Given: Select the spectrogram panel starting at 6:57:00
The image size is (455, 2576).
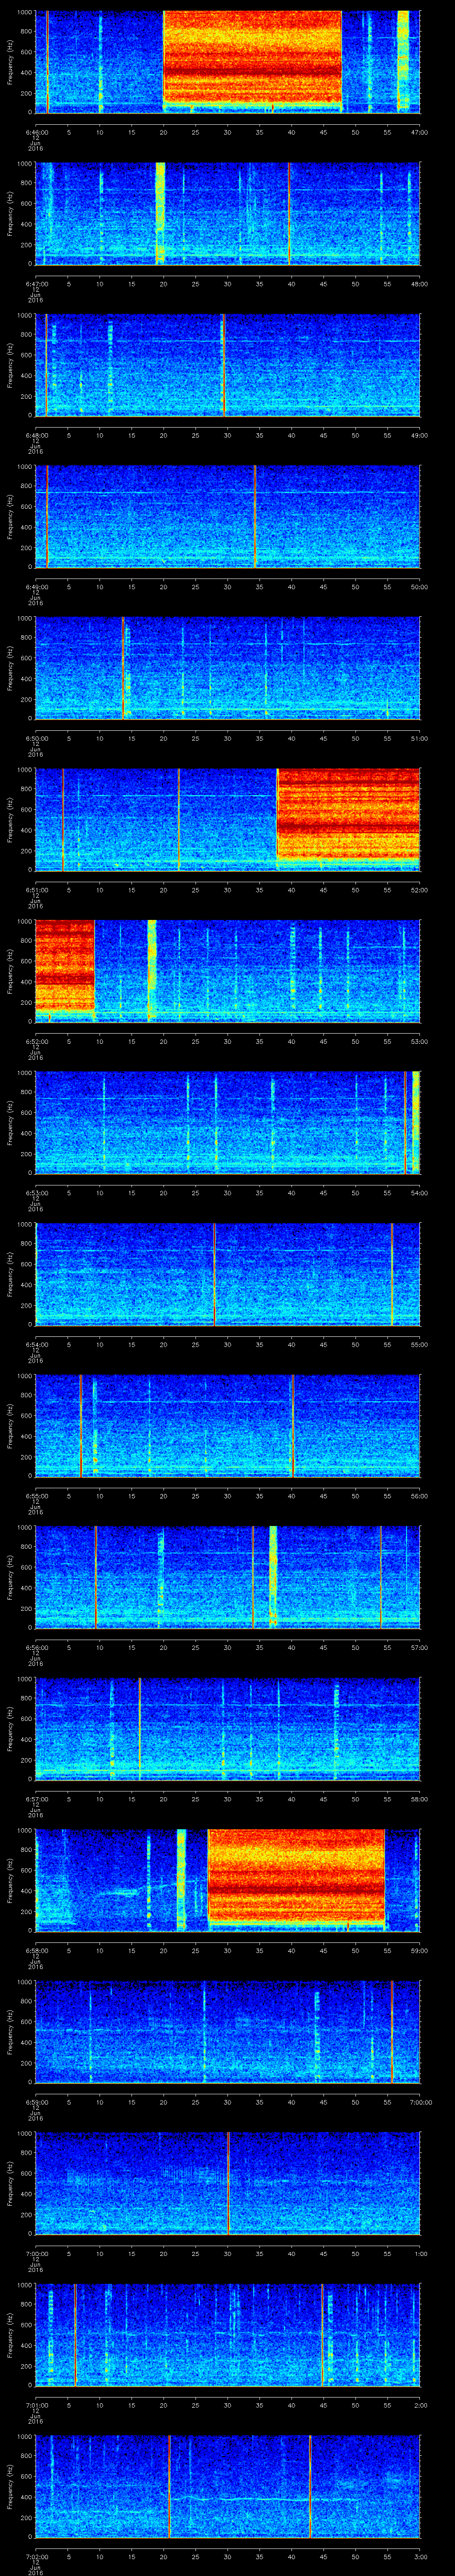Looking at the screenshot, I should point(227,1728).
